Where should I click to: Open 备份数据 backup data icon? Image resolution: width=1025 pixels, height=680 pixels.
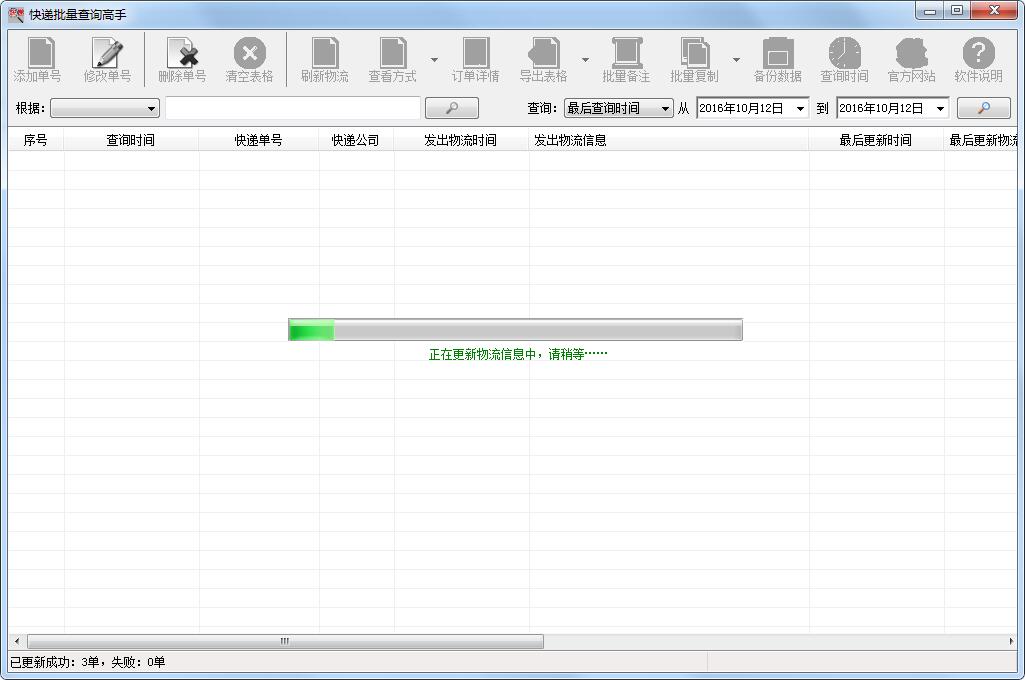[778, 52]
